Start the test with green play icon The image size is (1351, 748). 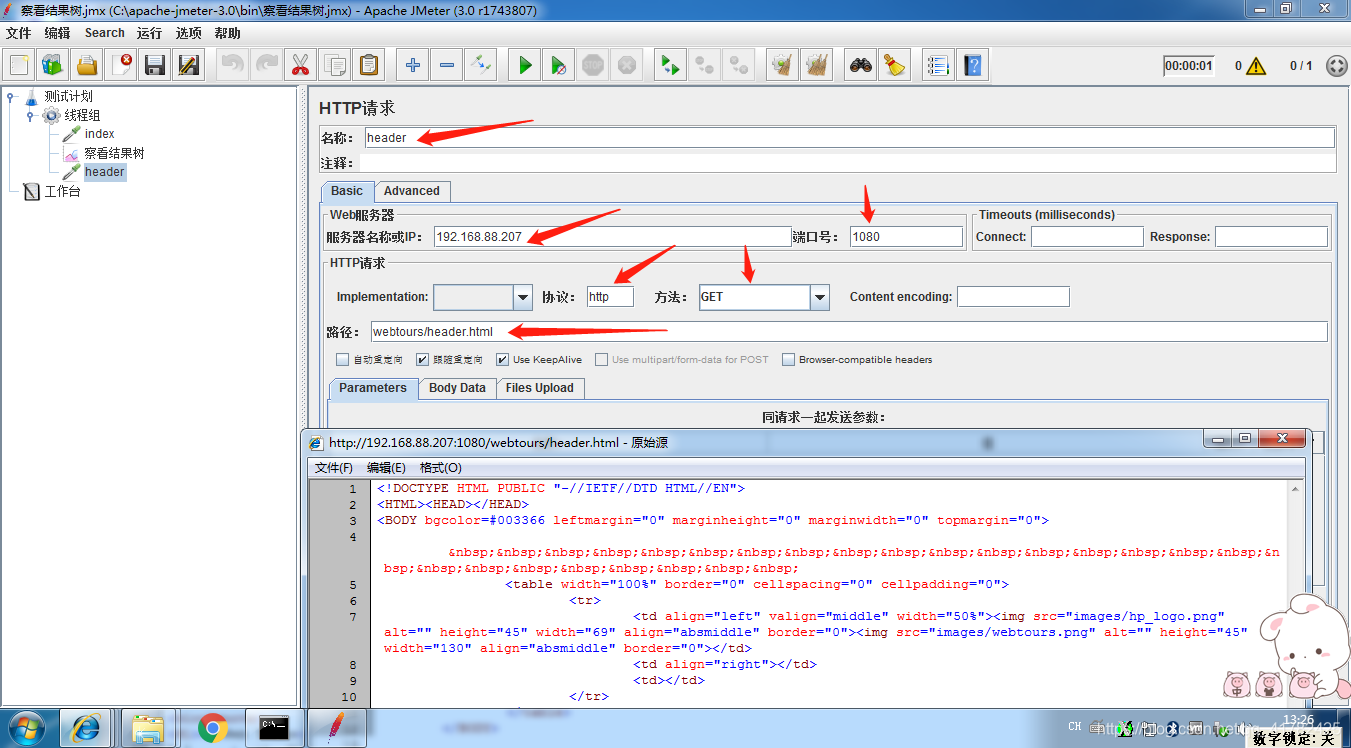pyautogui.click(x=524, y=66)
